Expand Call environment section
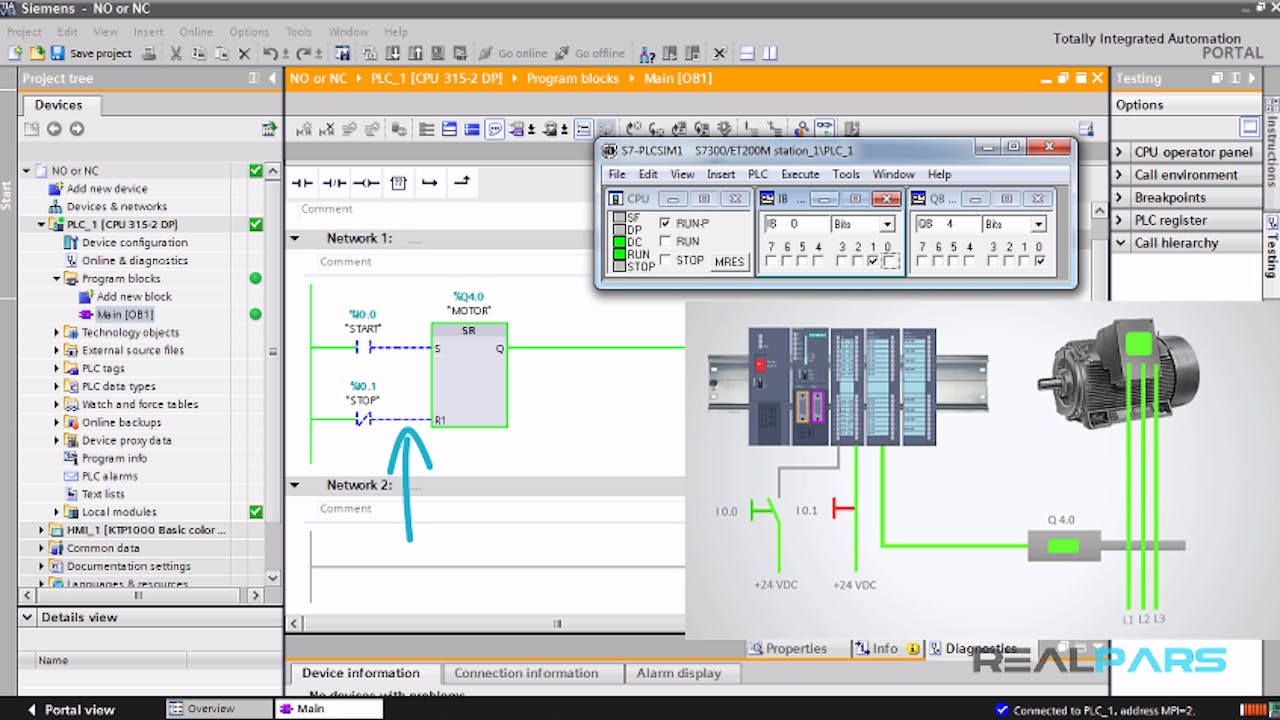This screenshot has height=720, width=1280. (1120, 175)
